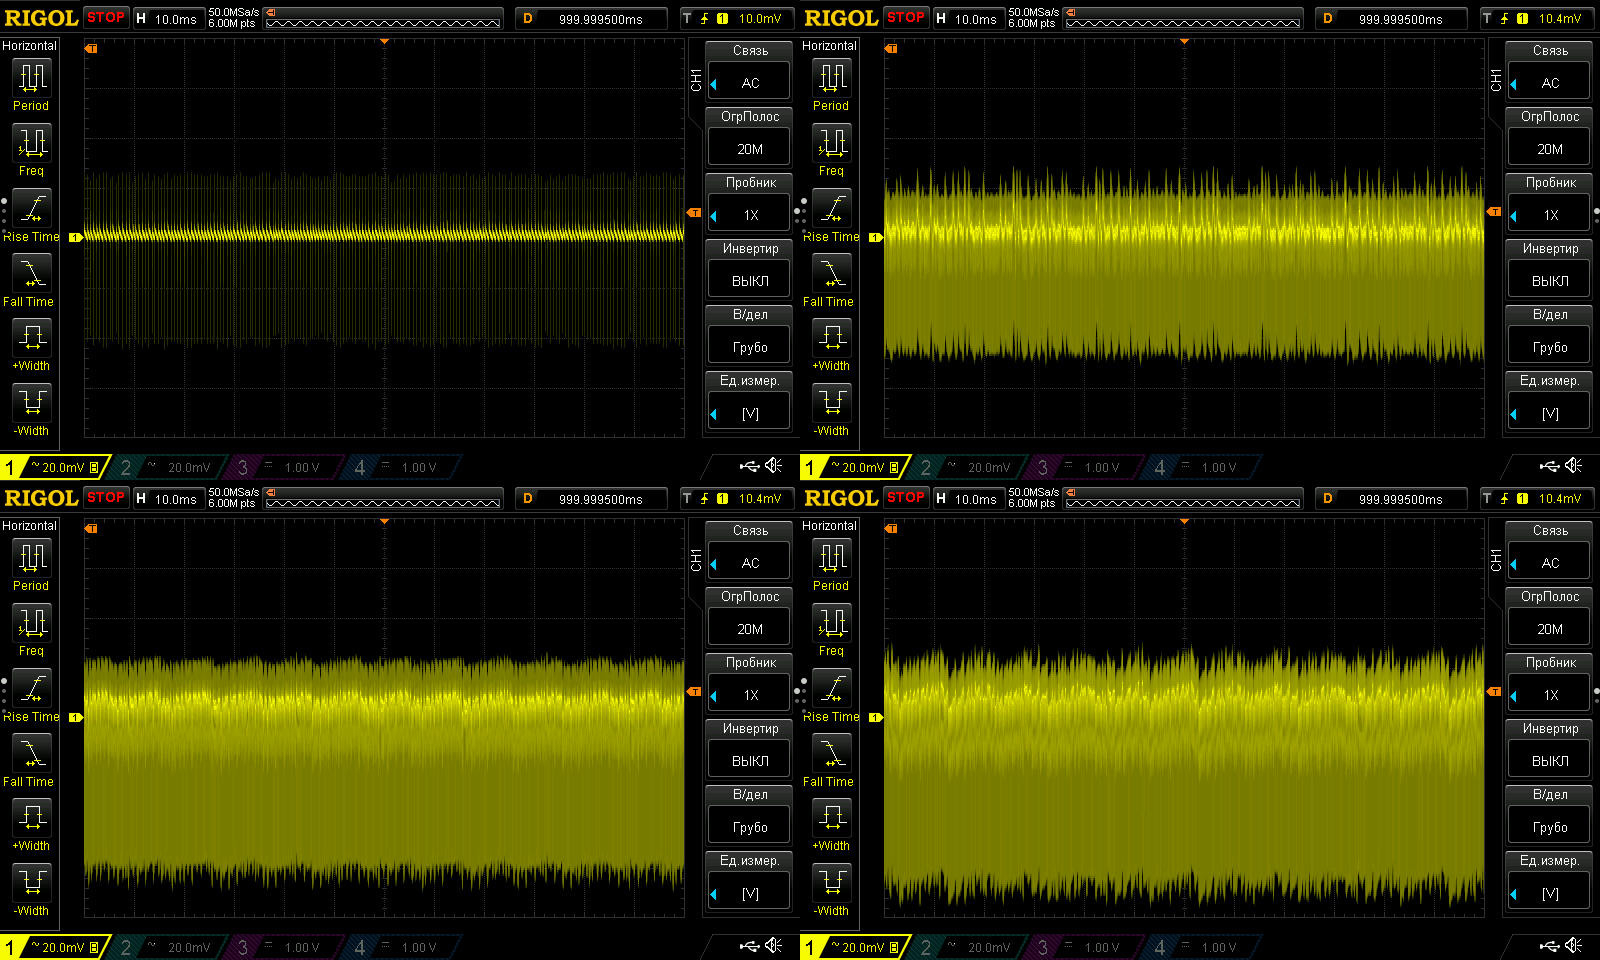1600x960 pixels.
Task: Pick the Fall Time icon in the bottom-right scope
Action: (831, 753)
